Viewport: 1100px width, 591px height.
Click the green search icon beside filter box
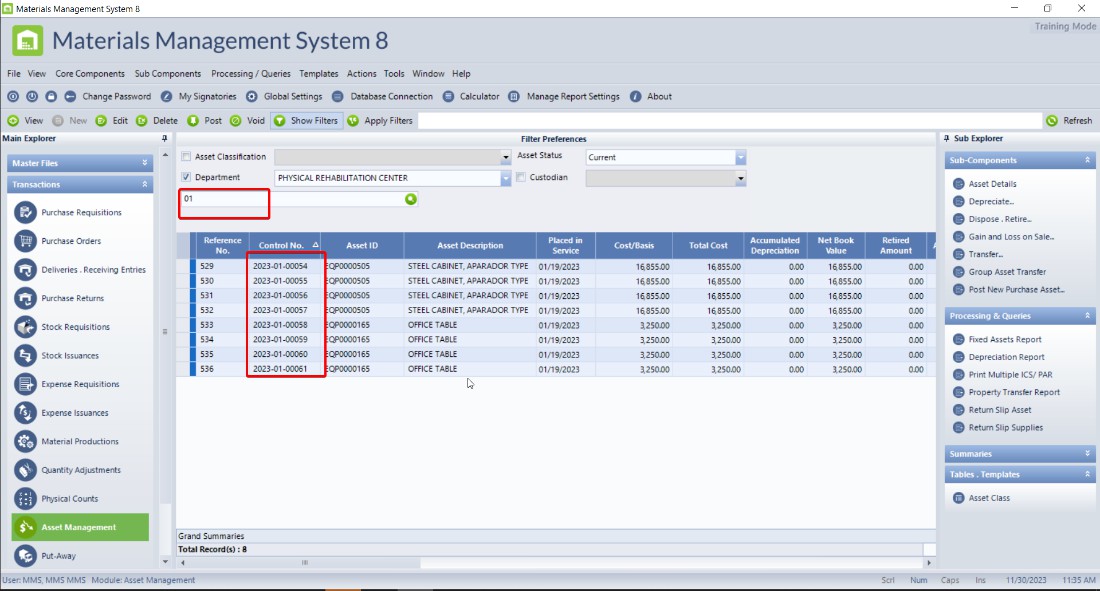(x=410, y=199)
